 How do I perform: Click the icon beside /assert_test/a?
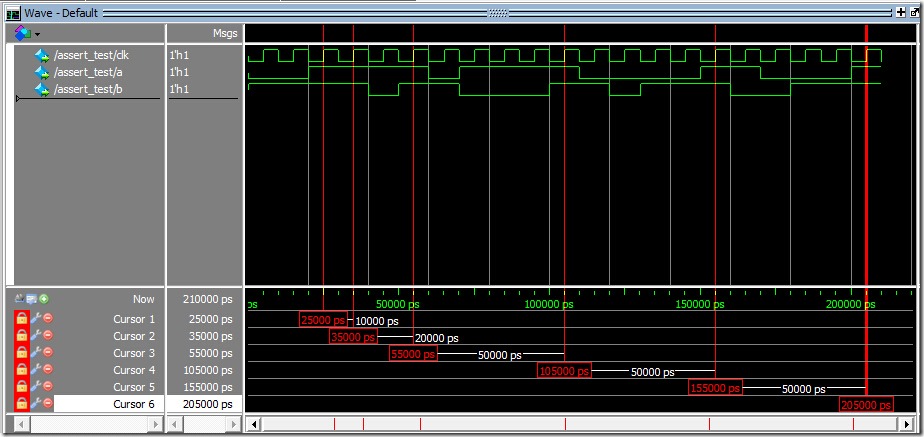pos(42,73)
